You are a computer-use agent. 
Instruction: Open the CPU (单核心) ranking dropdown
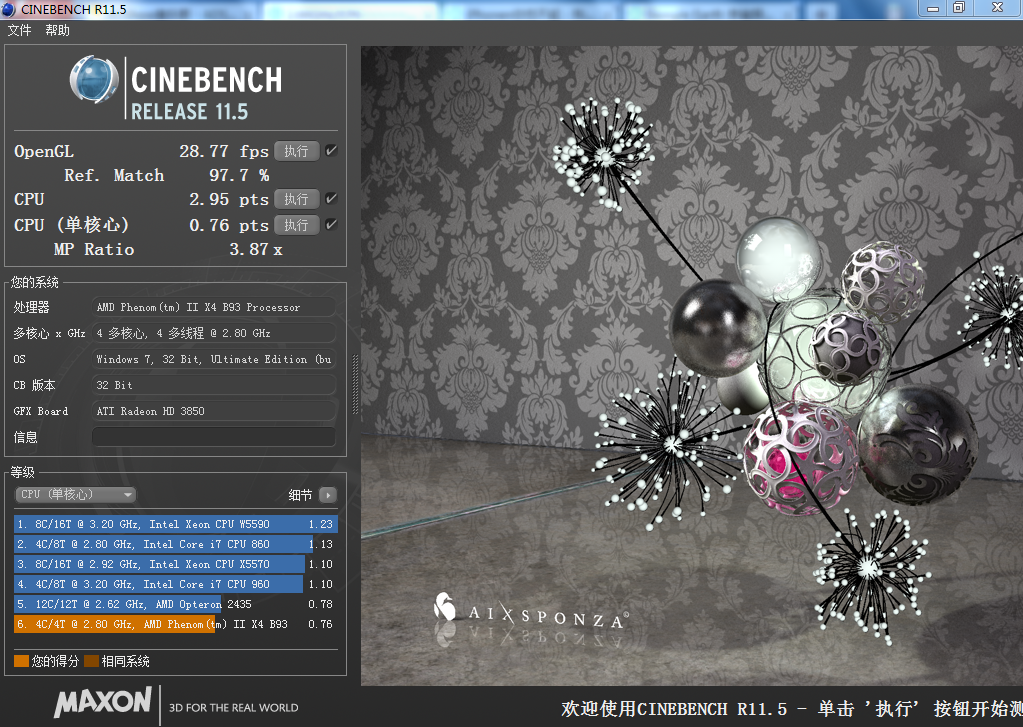pos(75,495)
